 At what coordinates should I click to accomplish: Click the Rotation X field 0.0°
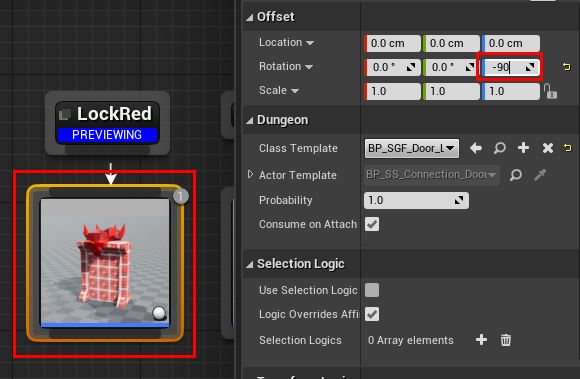click(x=392, y=67)
